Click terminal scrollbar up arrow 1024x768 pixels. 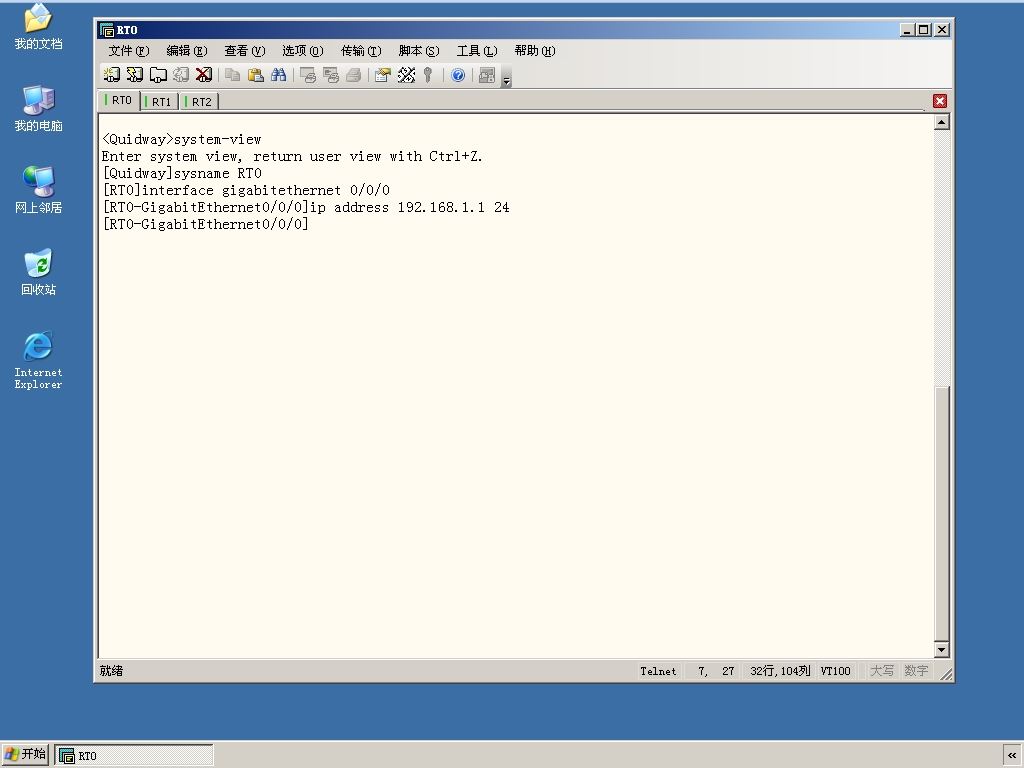coord(942,122)
